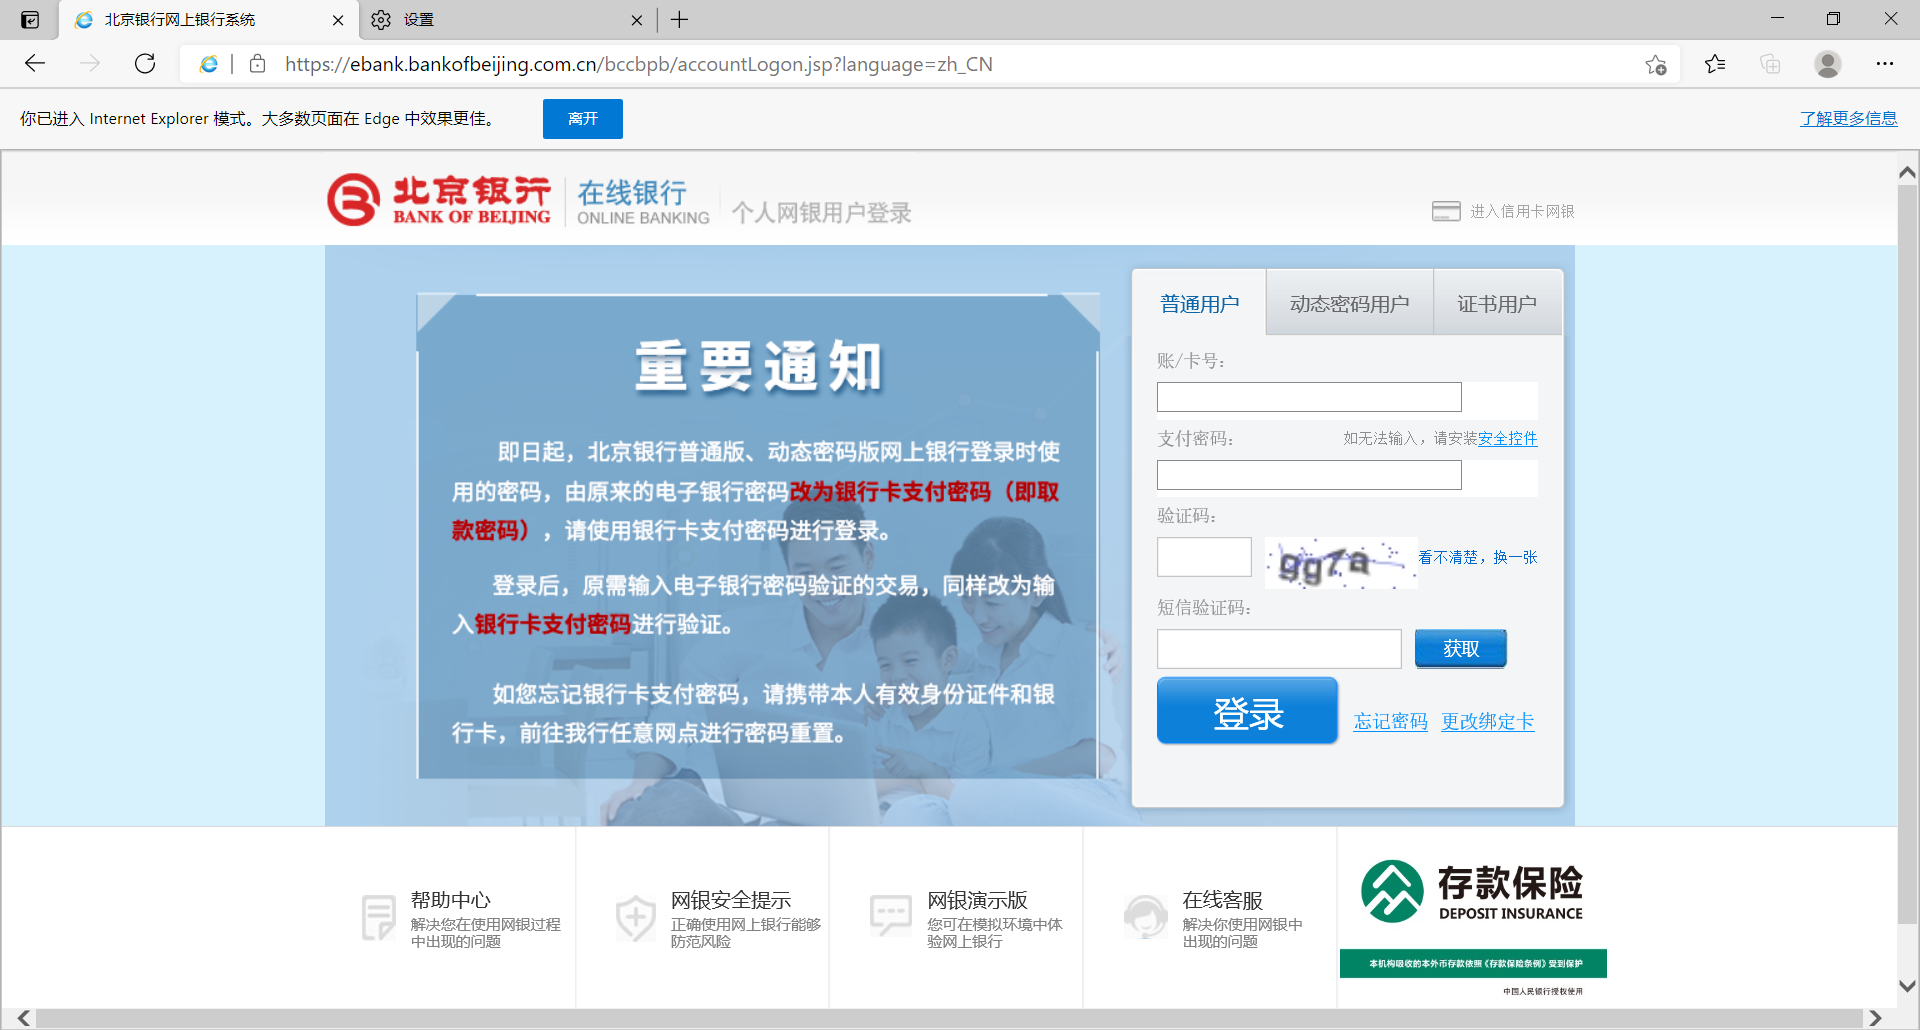Click the credit card icon beside 进入信用卡网银
Viewport: 1920px width, 1030px height.
point(1446,211)
